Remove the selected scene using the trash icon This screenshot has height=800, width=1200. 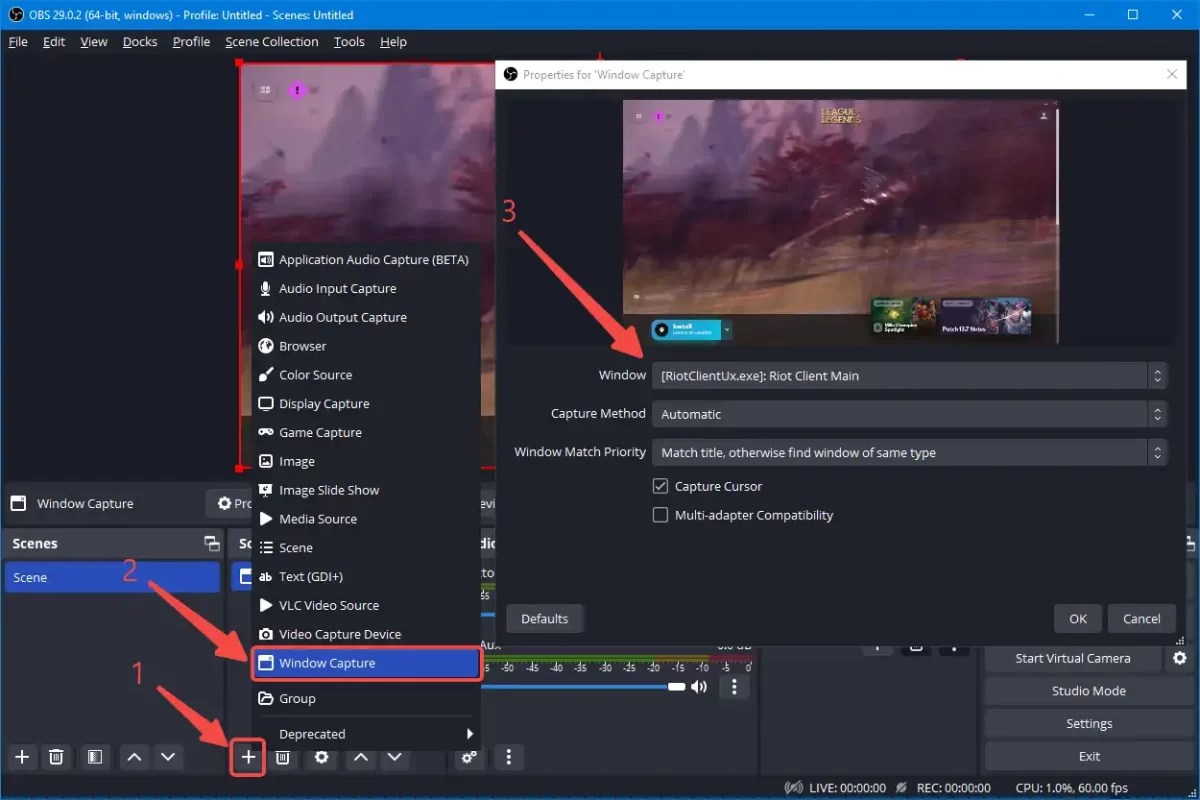coord(57,757)
